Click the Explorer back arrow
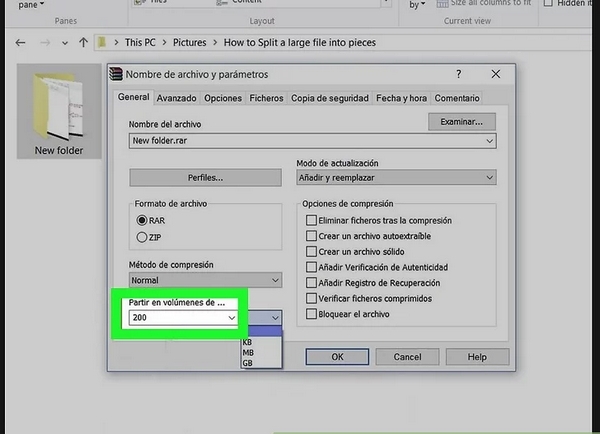 point(18,44)
